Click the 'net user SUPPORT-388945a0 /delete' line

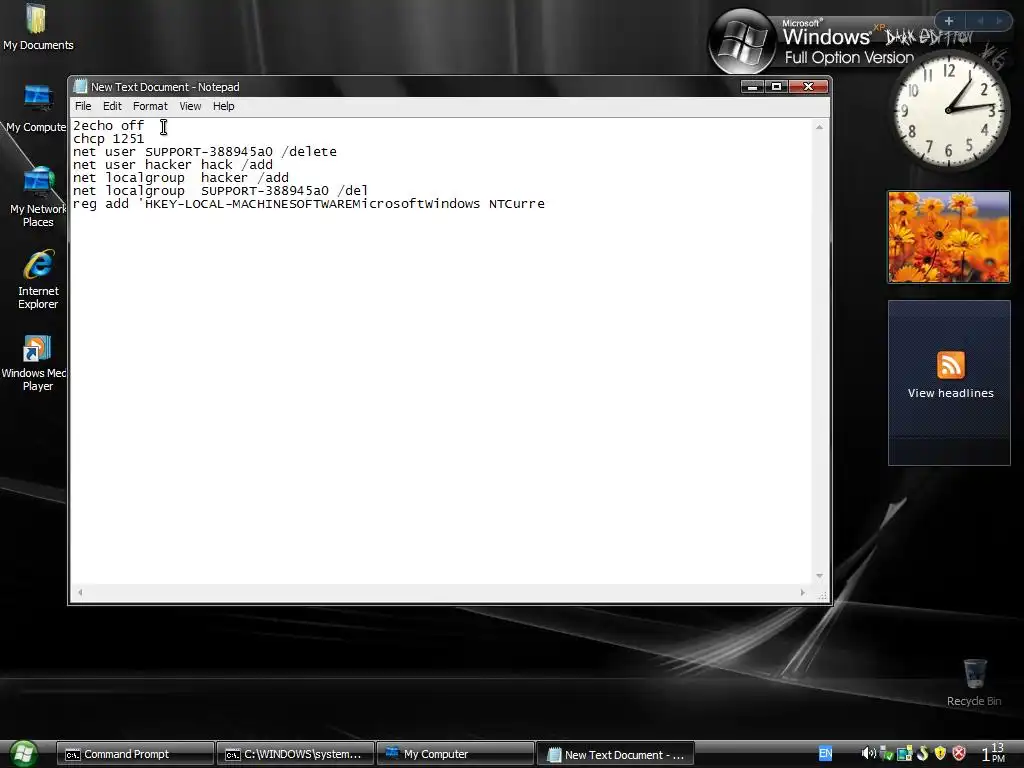click(205, 152)
